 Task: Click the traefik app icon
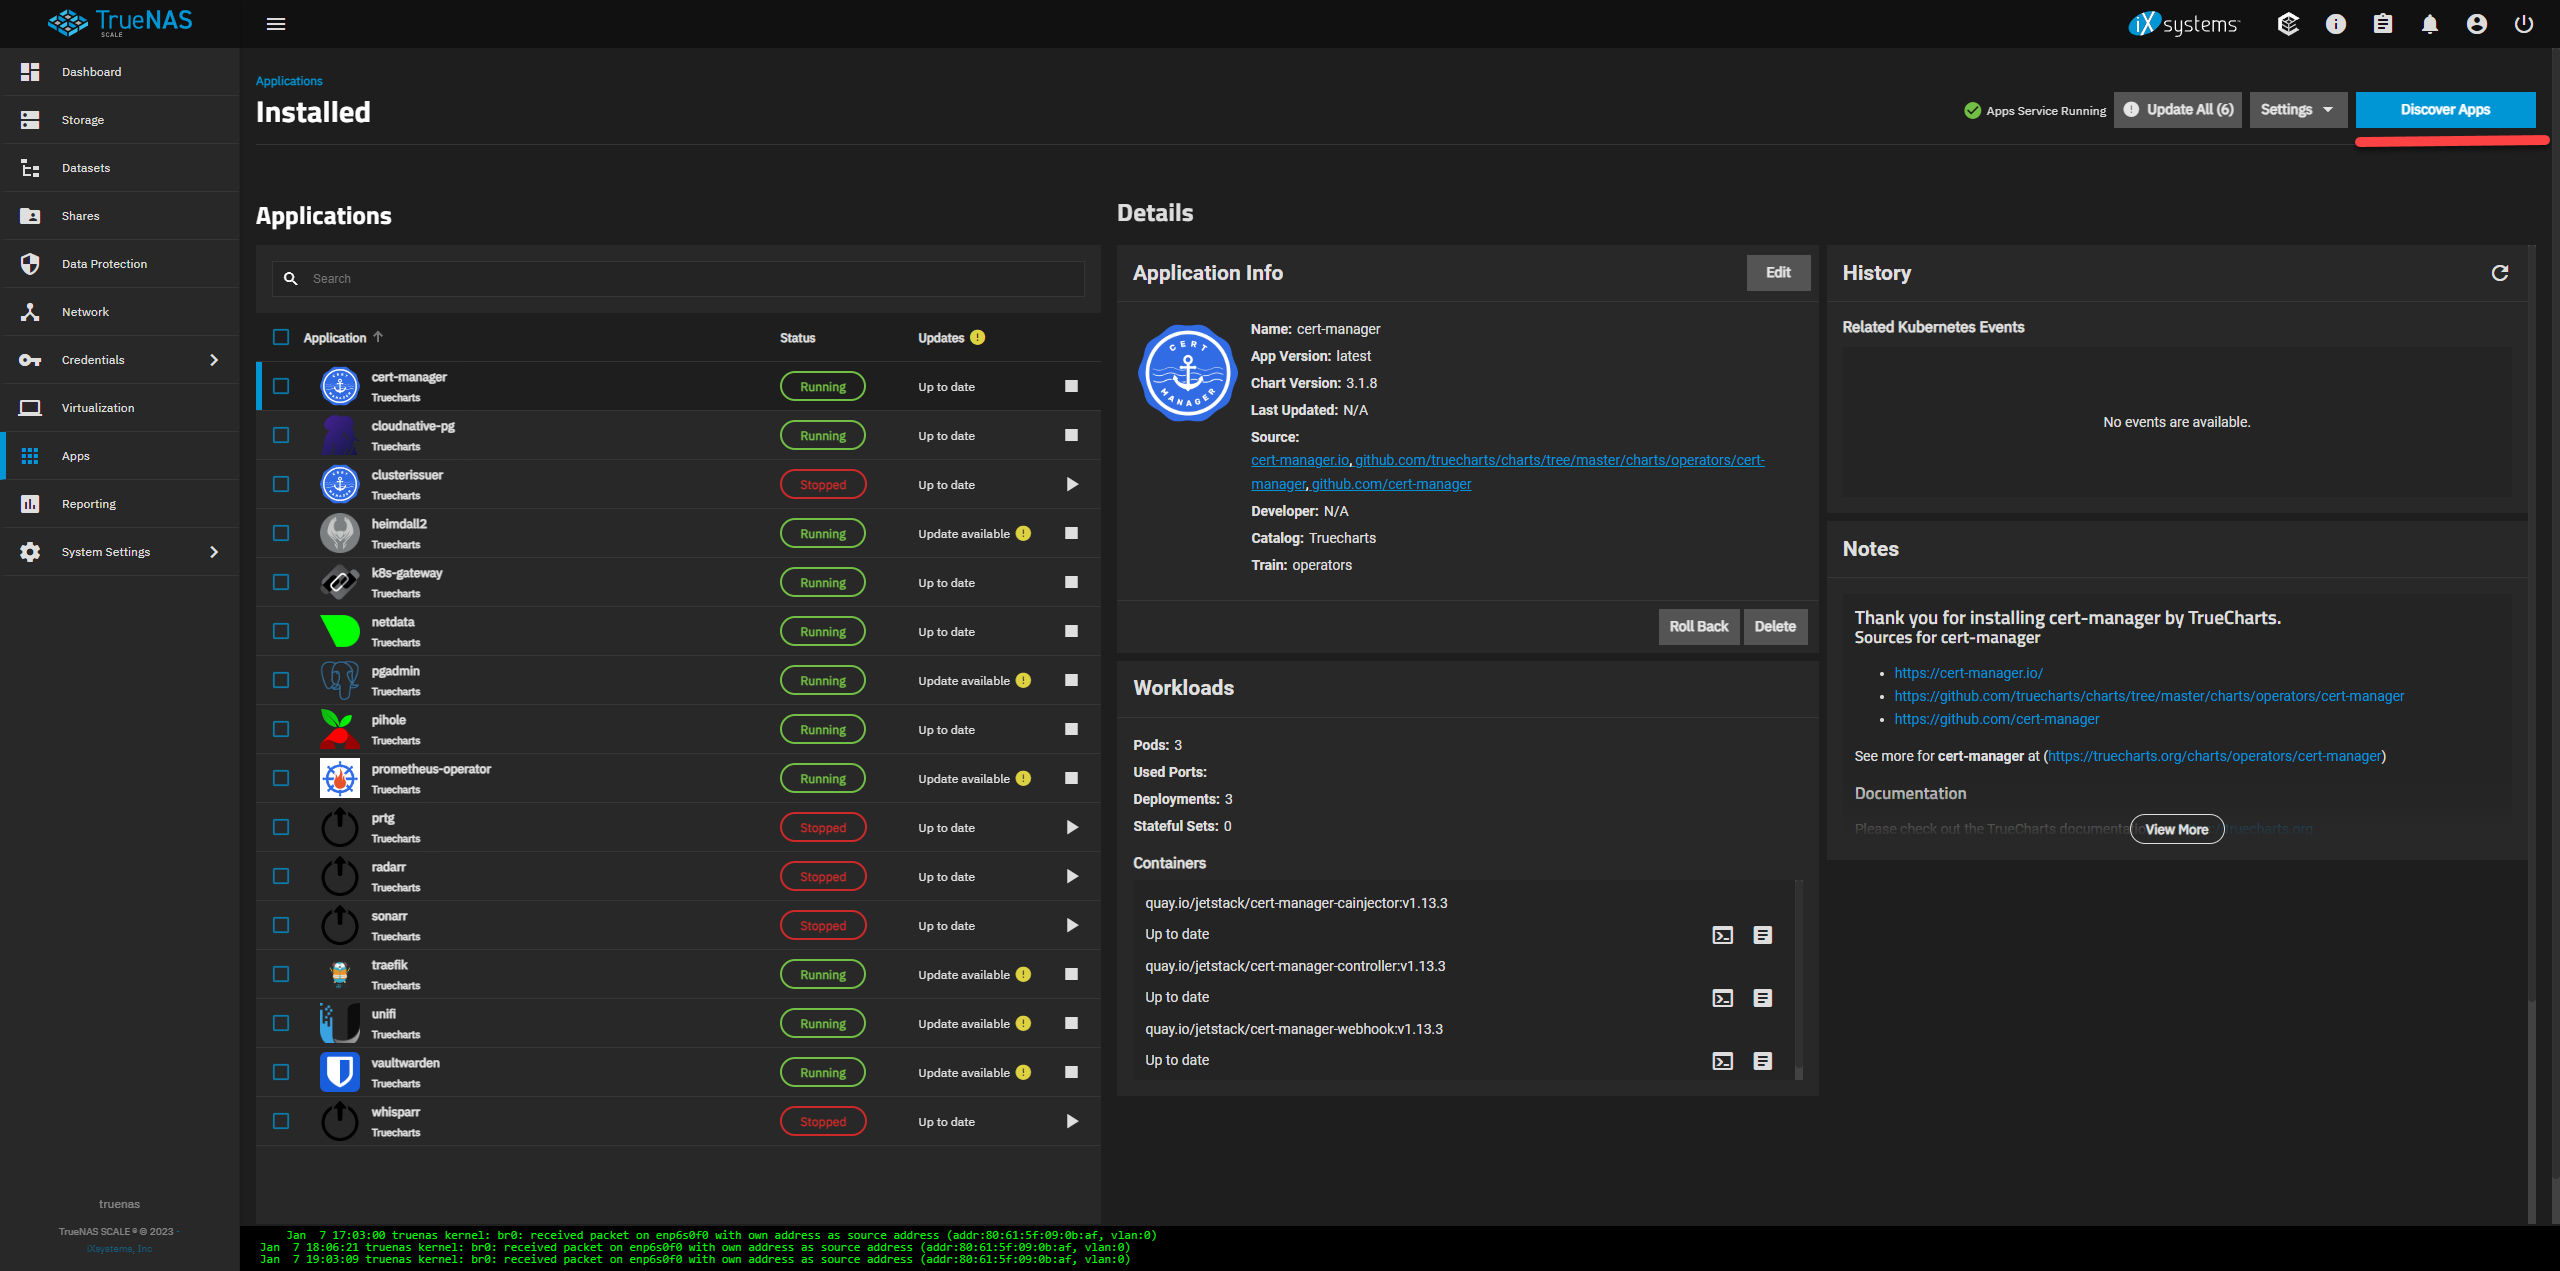point(340,974)
